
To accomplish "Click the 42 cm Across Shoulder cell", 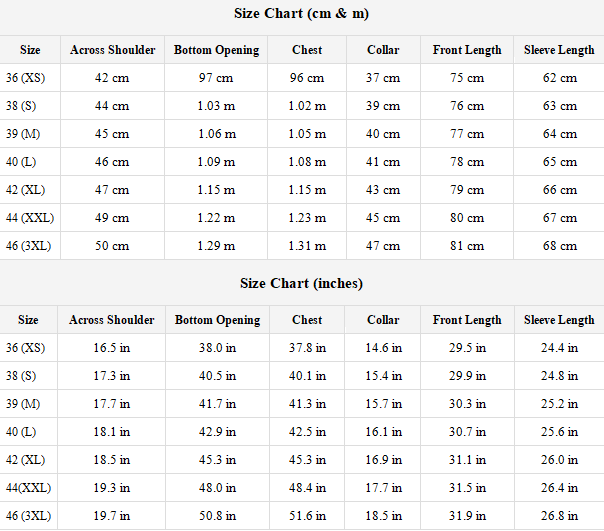I will (x=112, y=78).
